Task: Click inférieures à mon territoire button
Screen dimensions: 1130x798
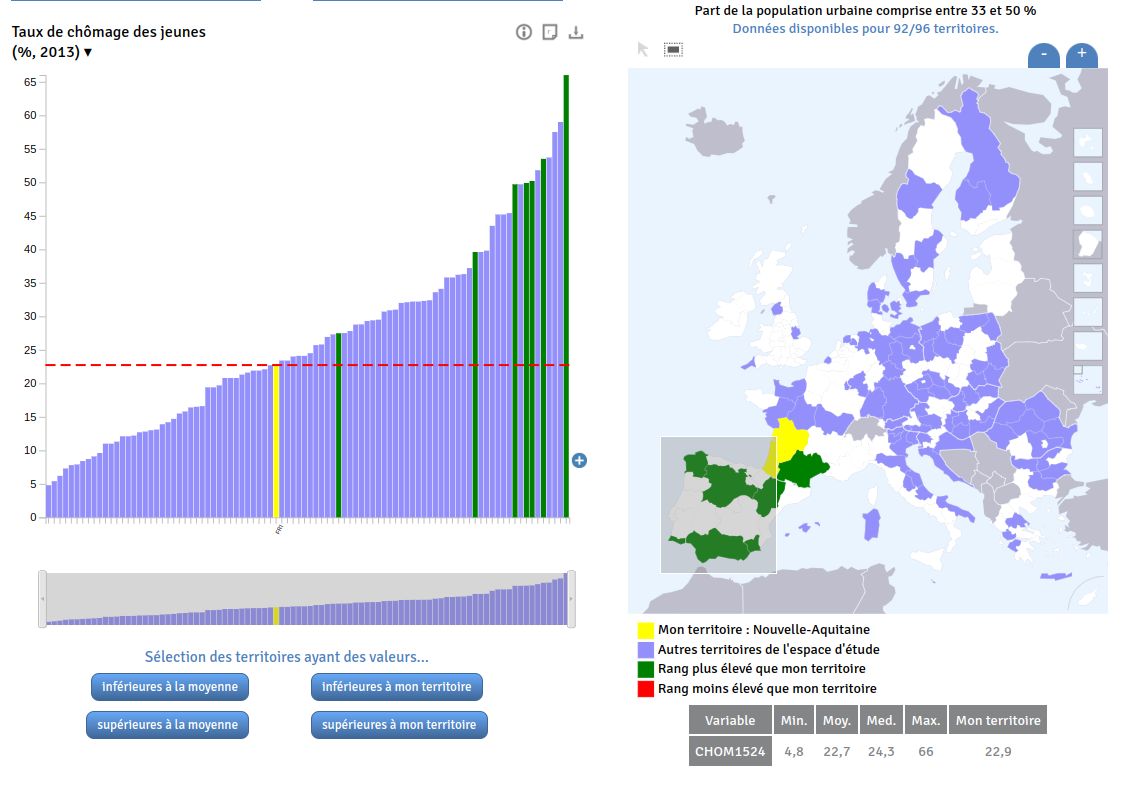Action: (397, 687)
